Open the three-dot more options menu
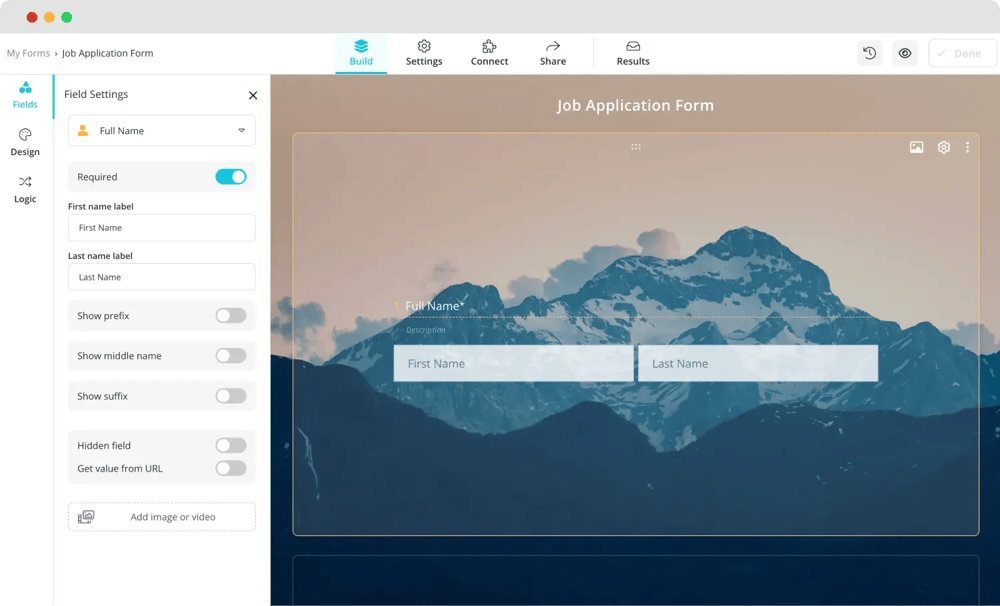The width and height of the screenshot is (1000, 606). coord(967,148)
